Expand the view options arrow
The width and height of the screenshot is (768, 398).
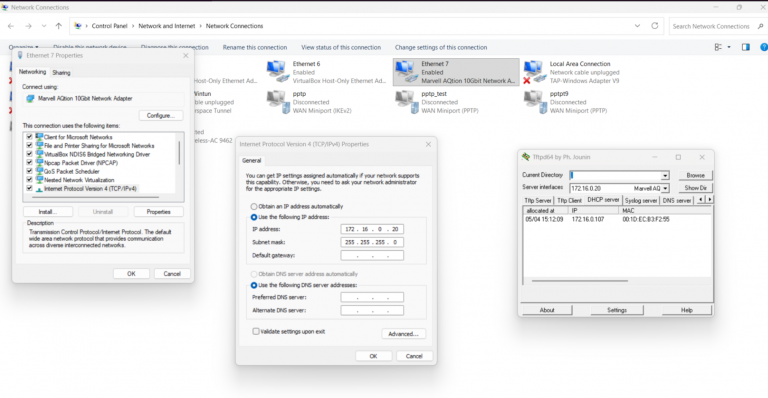click(729, 47)
